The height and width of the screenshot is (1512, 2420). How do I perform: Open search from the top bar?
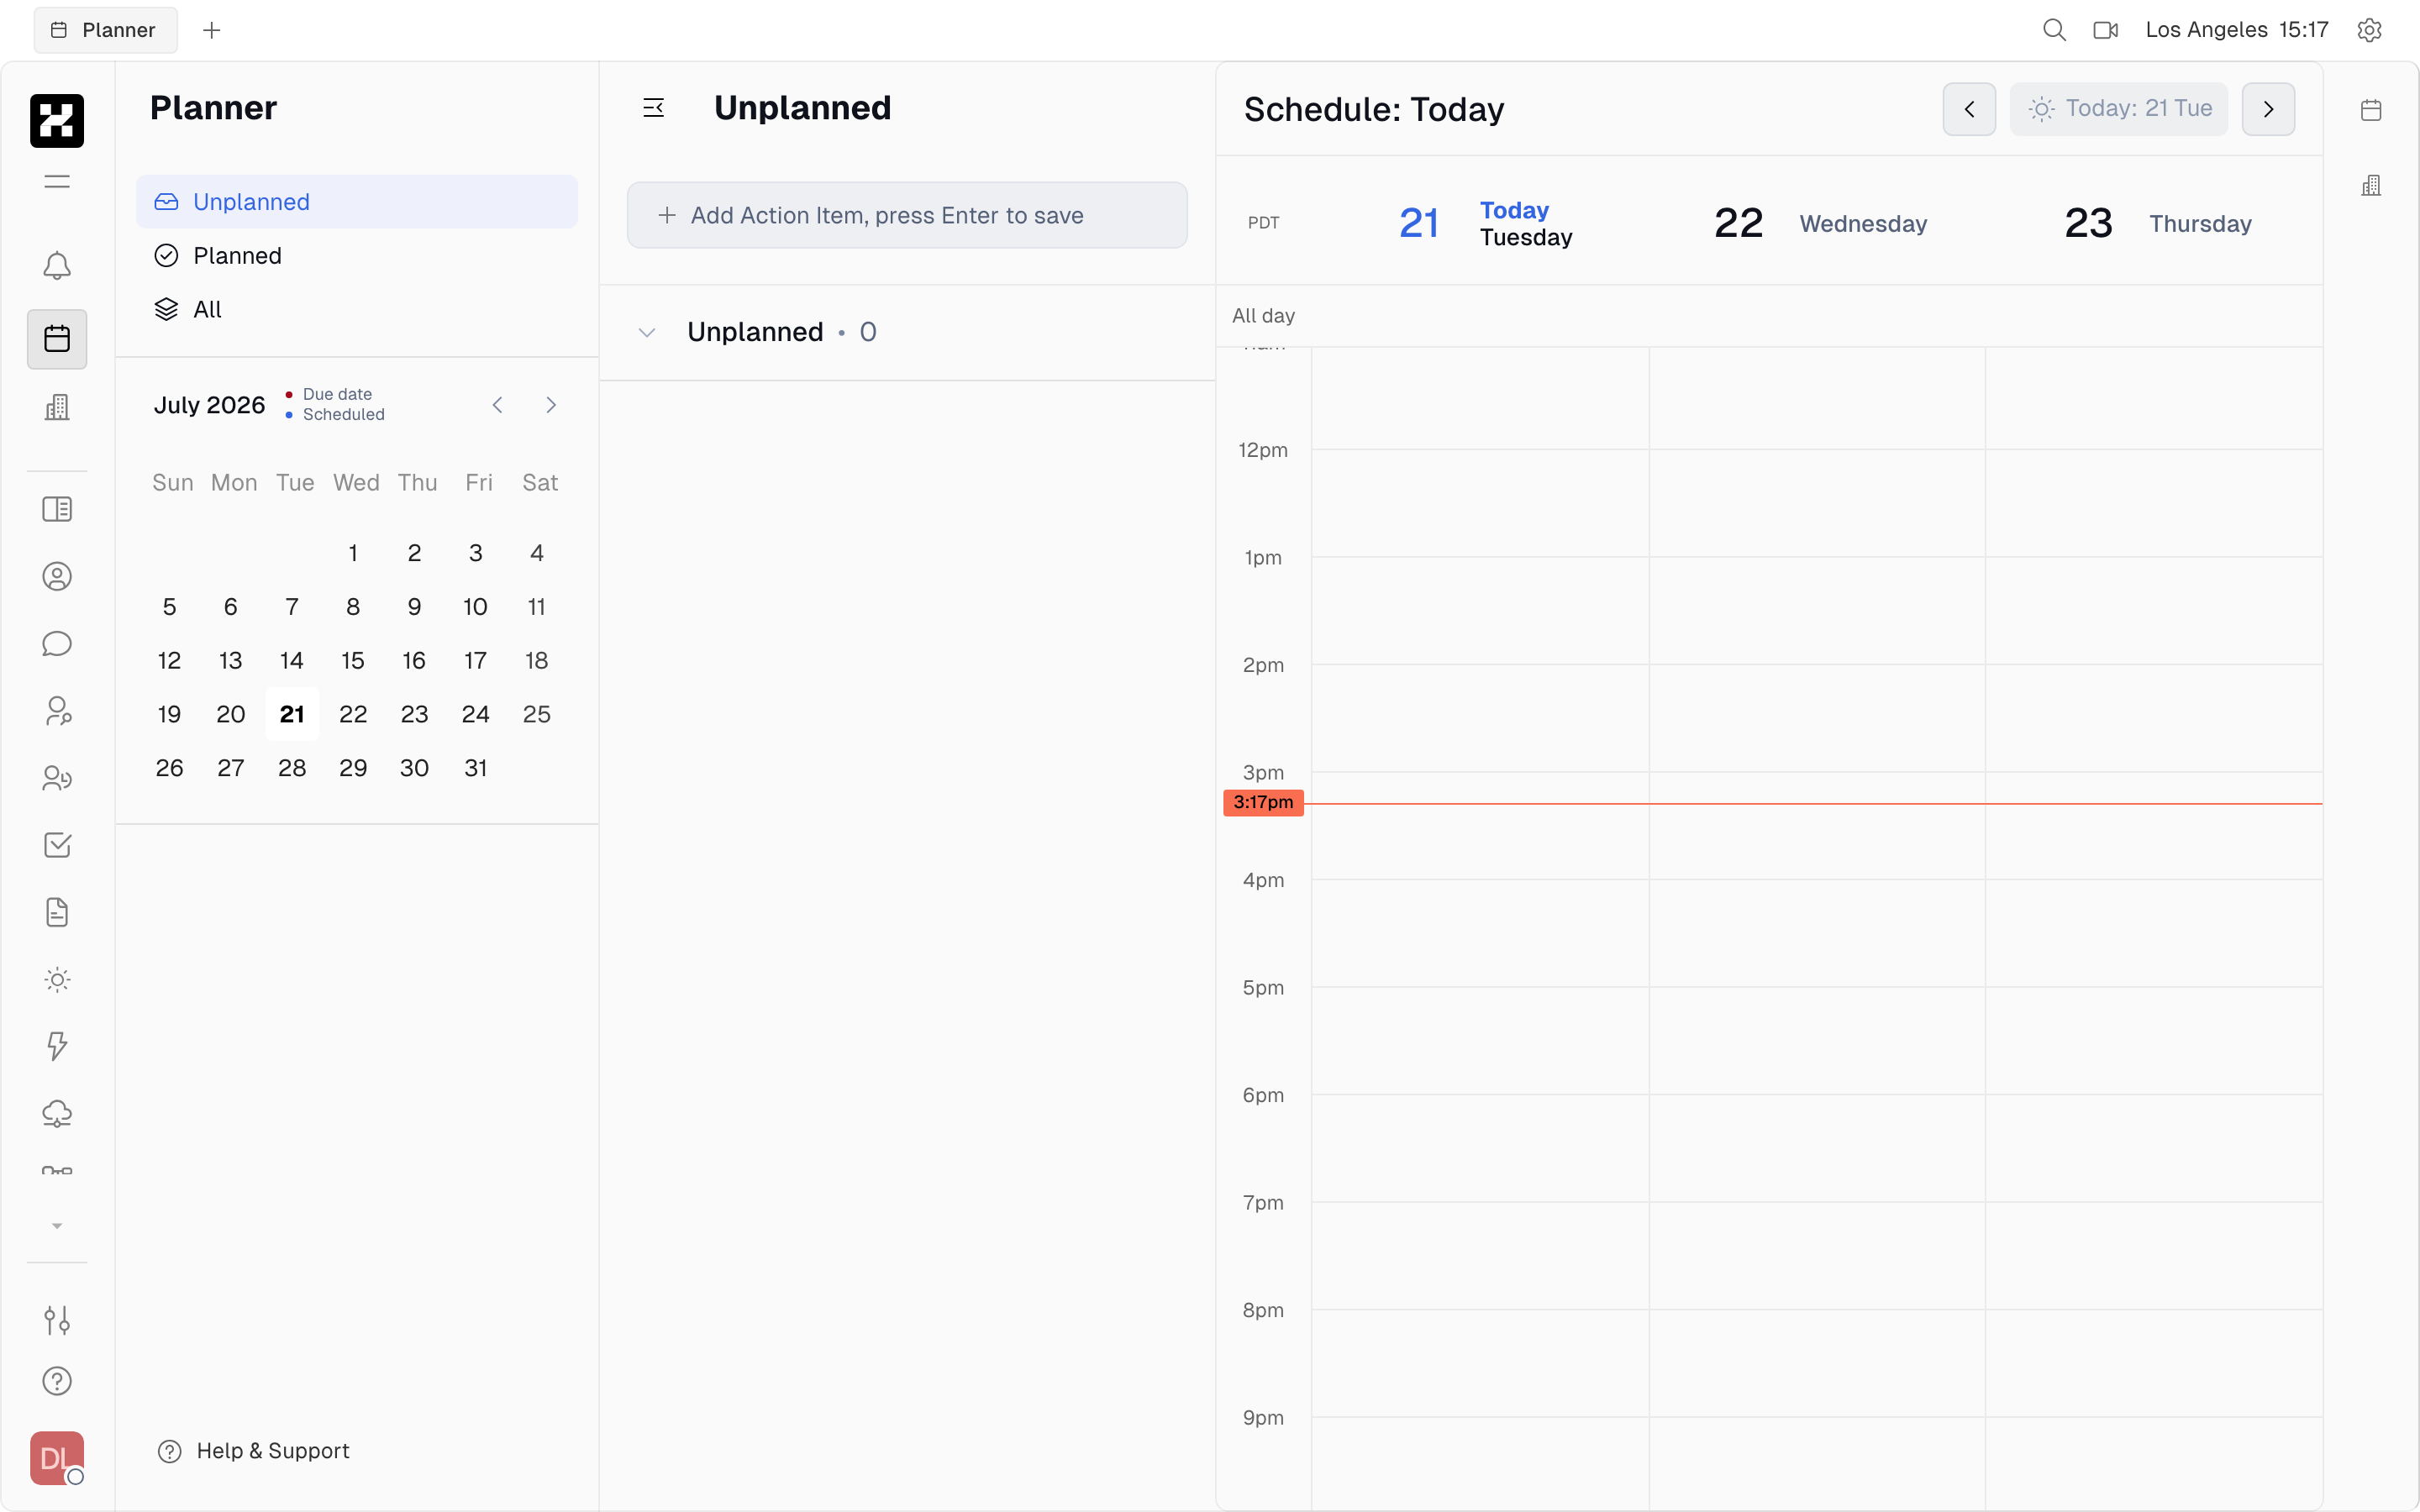[2054, 30]
